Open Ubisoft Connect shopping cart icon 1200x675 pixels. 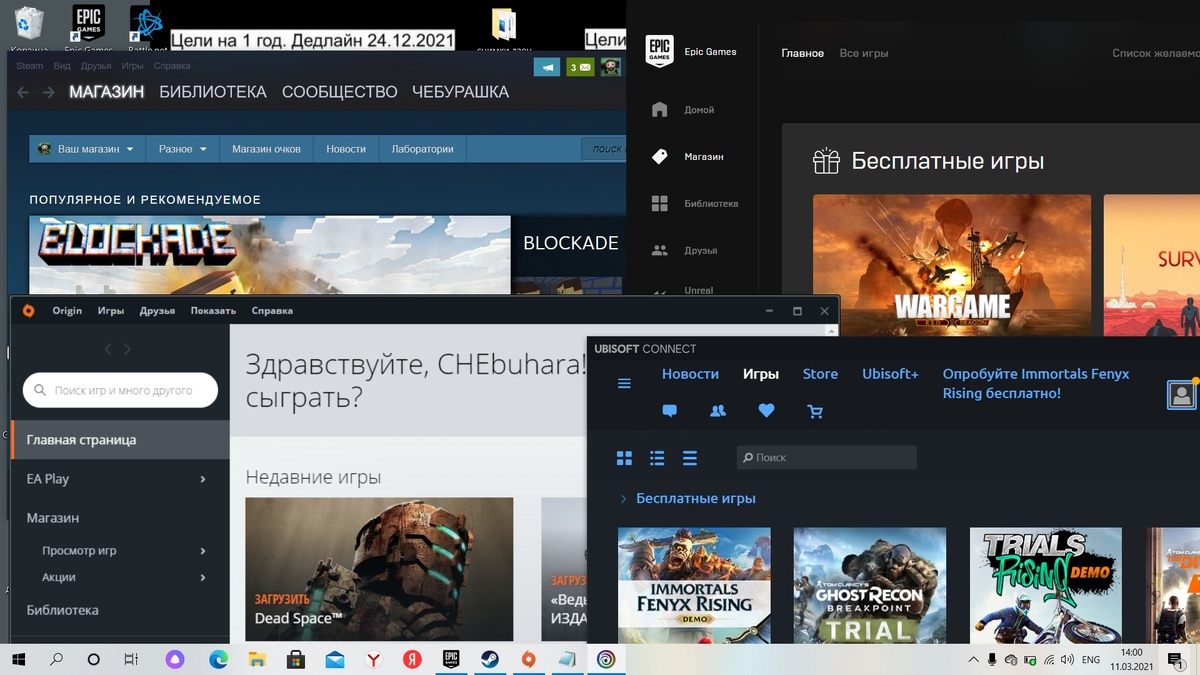[815, 411]
